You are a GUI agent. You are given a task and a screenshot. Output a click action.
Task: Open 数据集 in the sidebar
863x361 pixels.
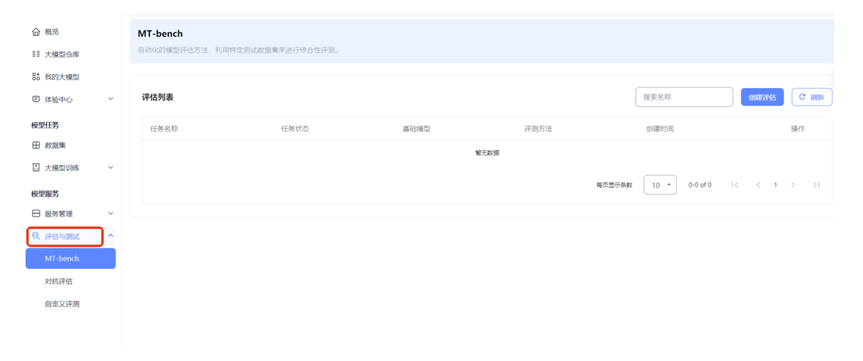(56, 145)
